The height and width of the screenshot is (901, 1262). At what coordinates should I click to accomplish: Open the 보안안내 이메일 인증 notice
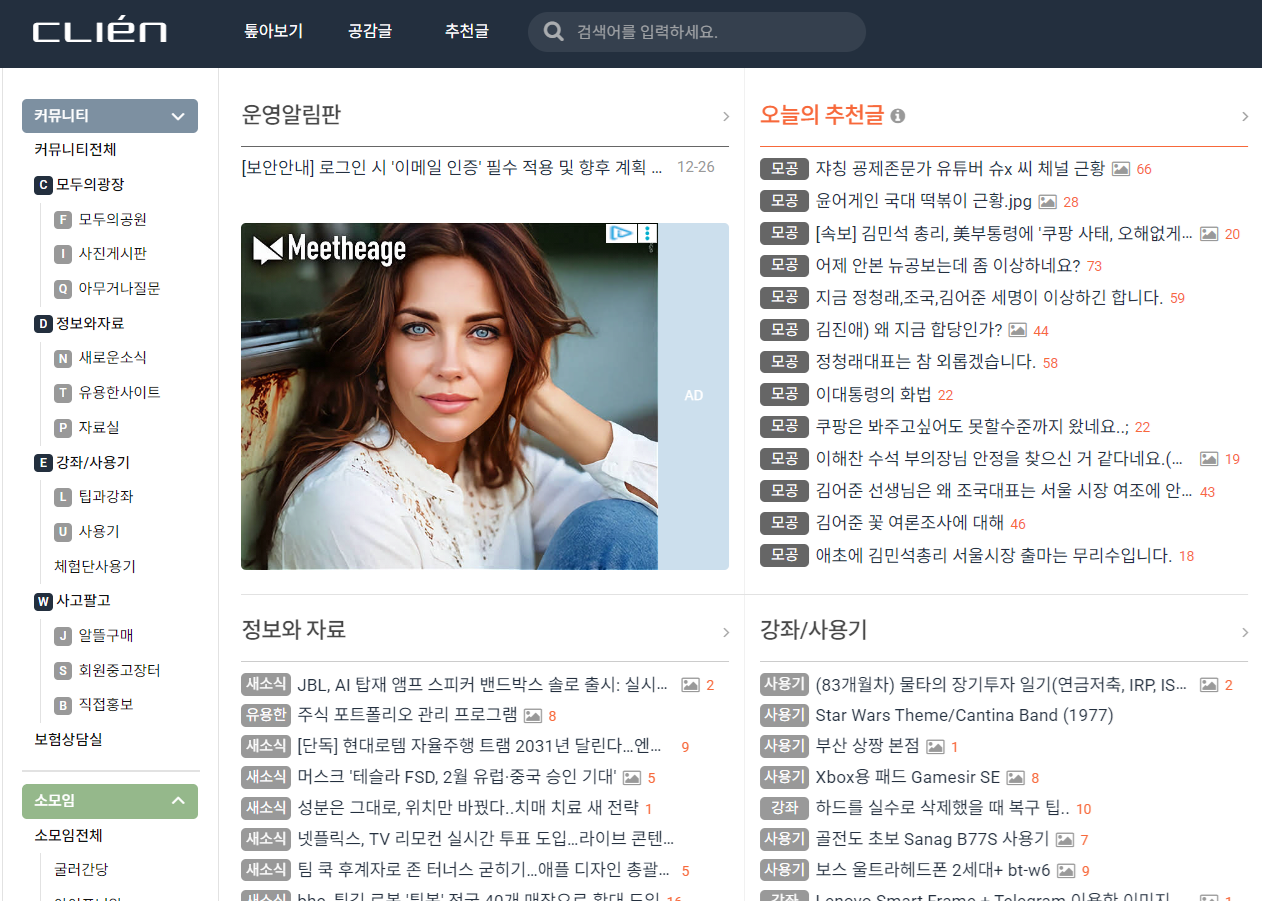point(452,167)
